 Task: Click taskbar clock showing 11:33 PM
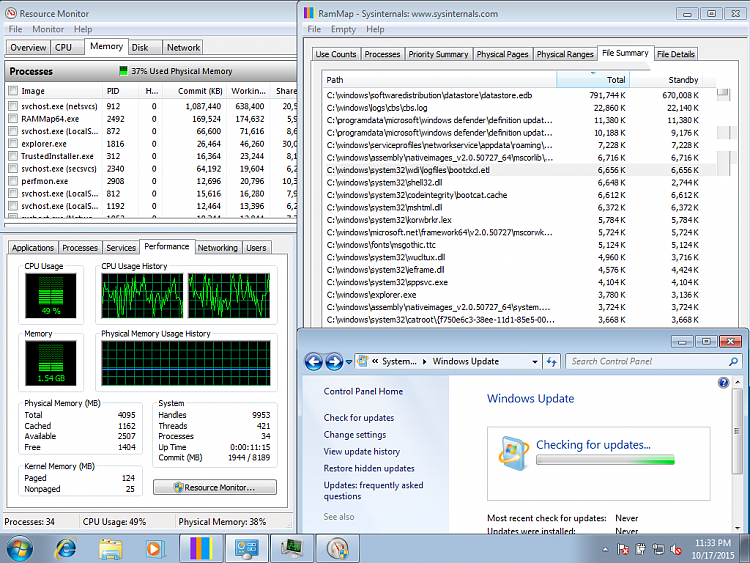point(712,549)
